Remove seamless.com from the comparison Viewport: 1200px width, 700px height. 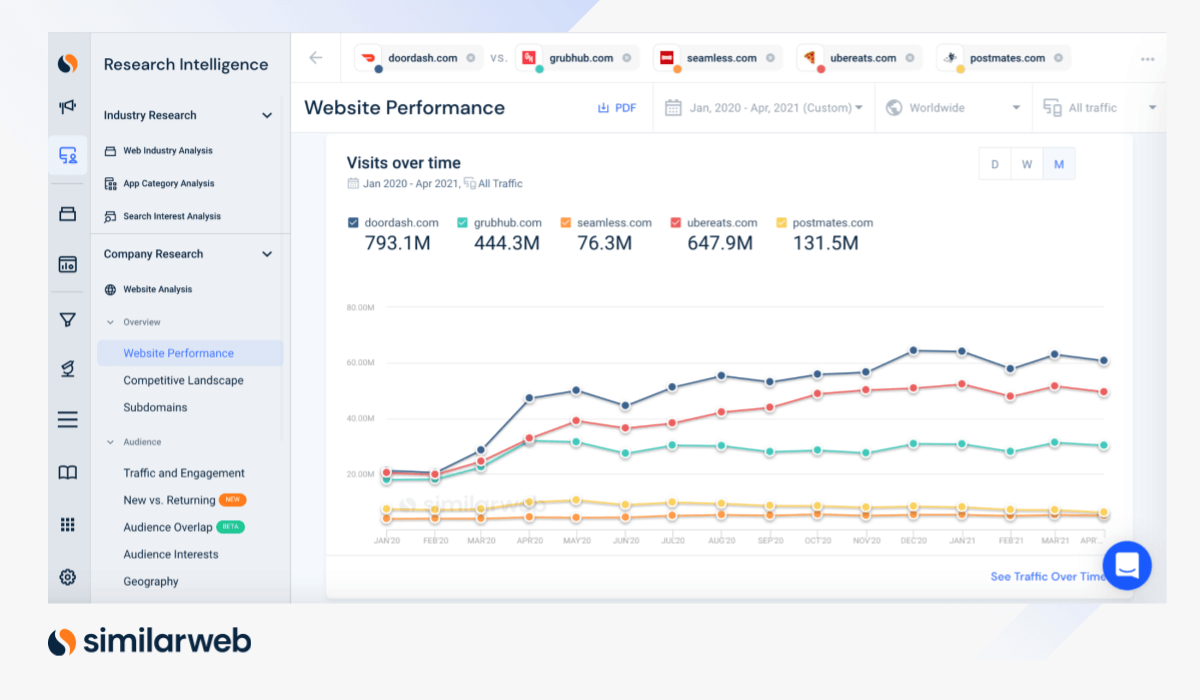[769, 58]
